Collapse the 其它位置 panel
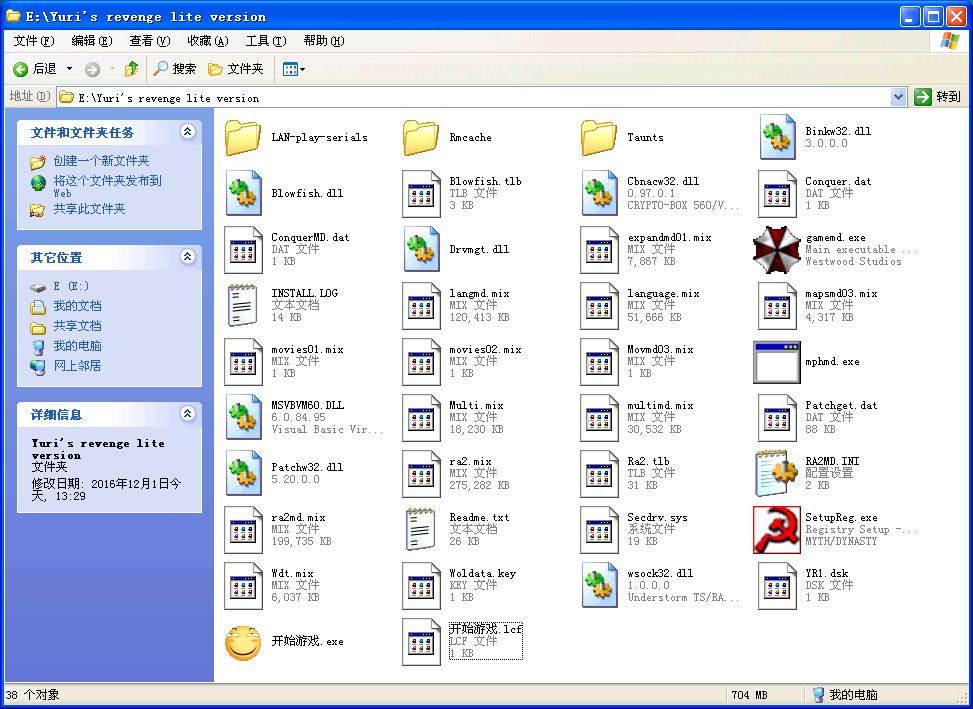Image resolution: width=973 pixels, height=709 pixels. (x=187, y=256)
